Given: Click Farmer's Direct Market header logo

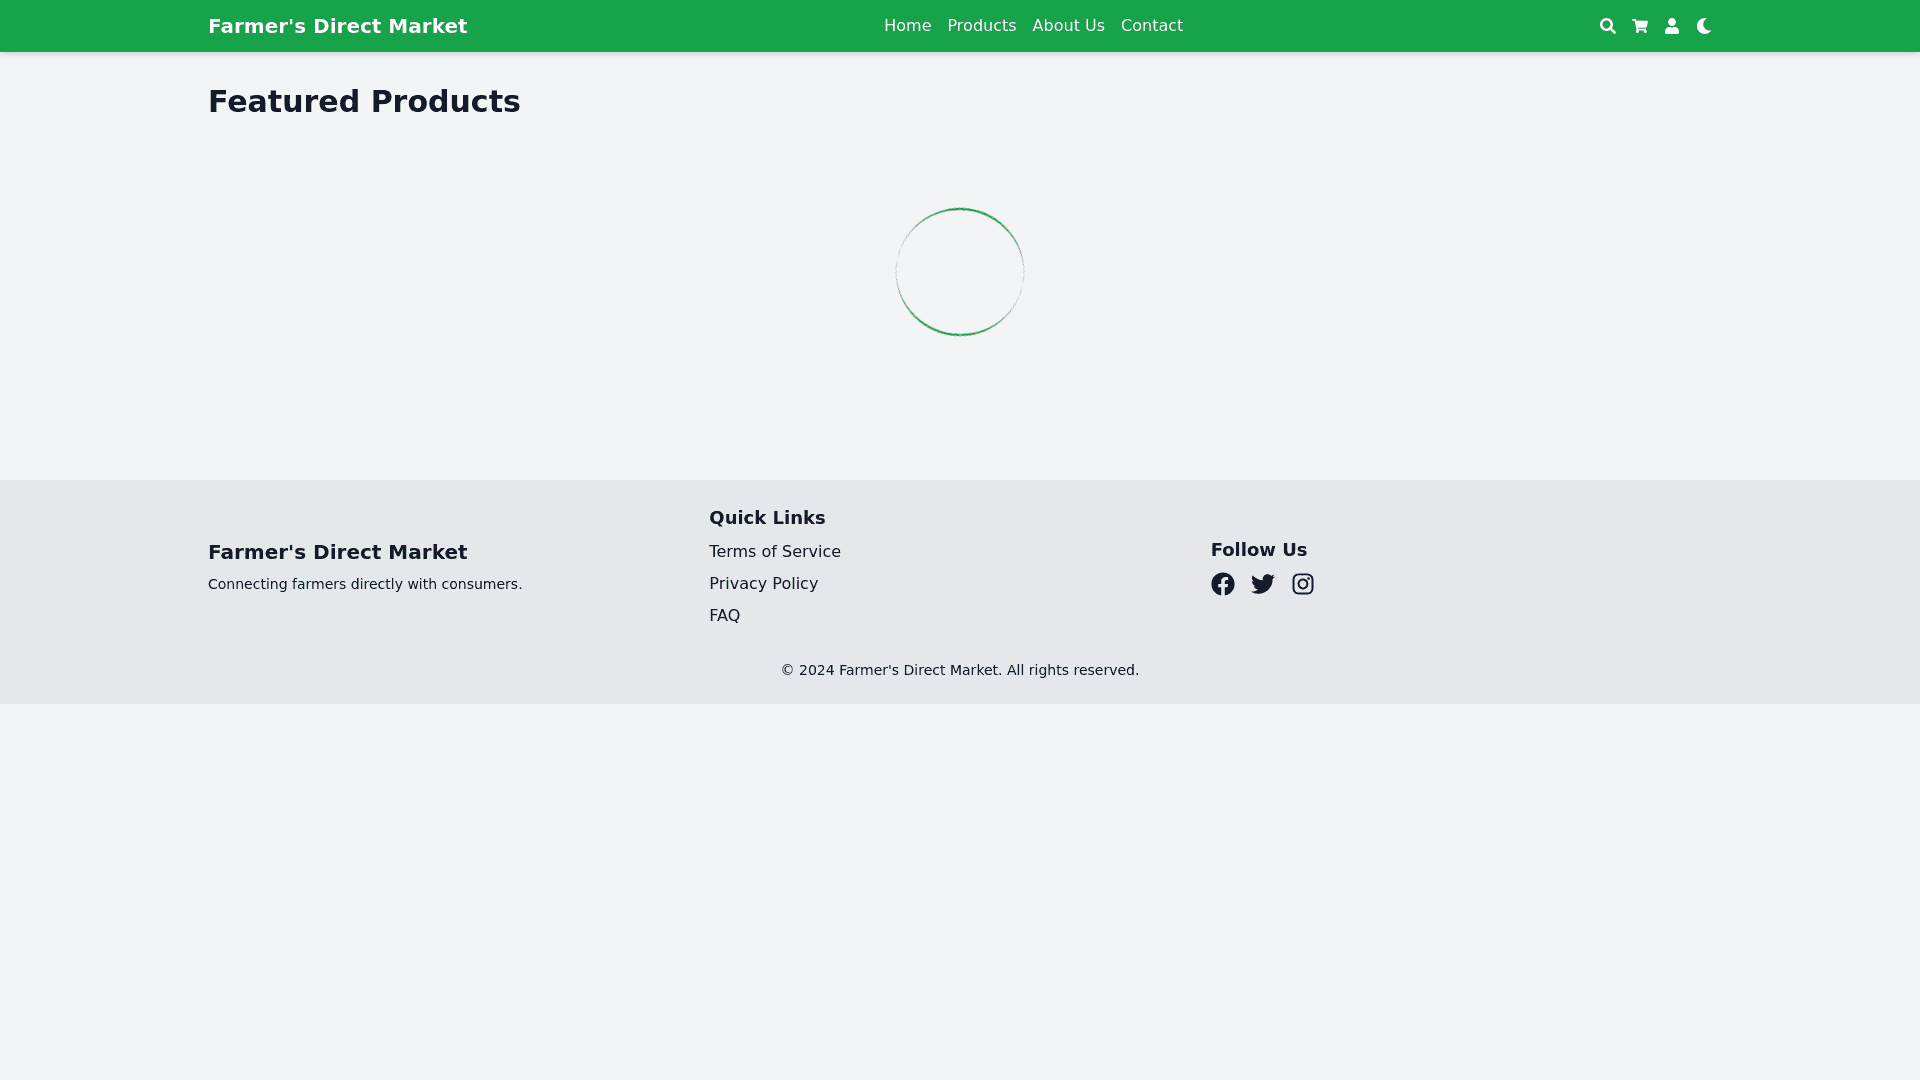Looking at the screenshot, I should [x=337, y=26].
